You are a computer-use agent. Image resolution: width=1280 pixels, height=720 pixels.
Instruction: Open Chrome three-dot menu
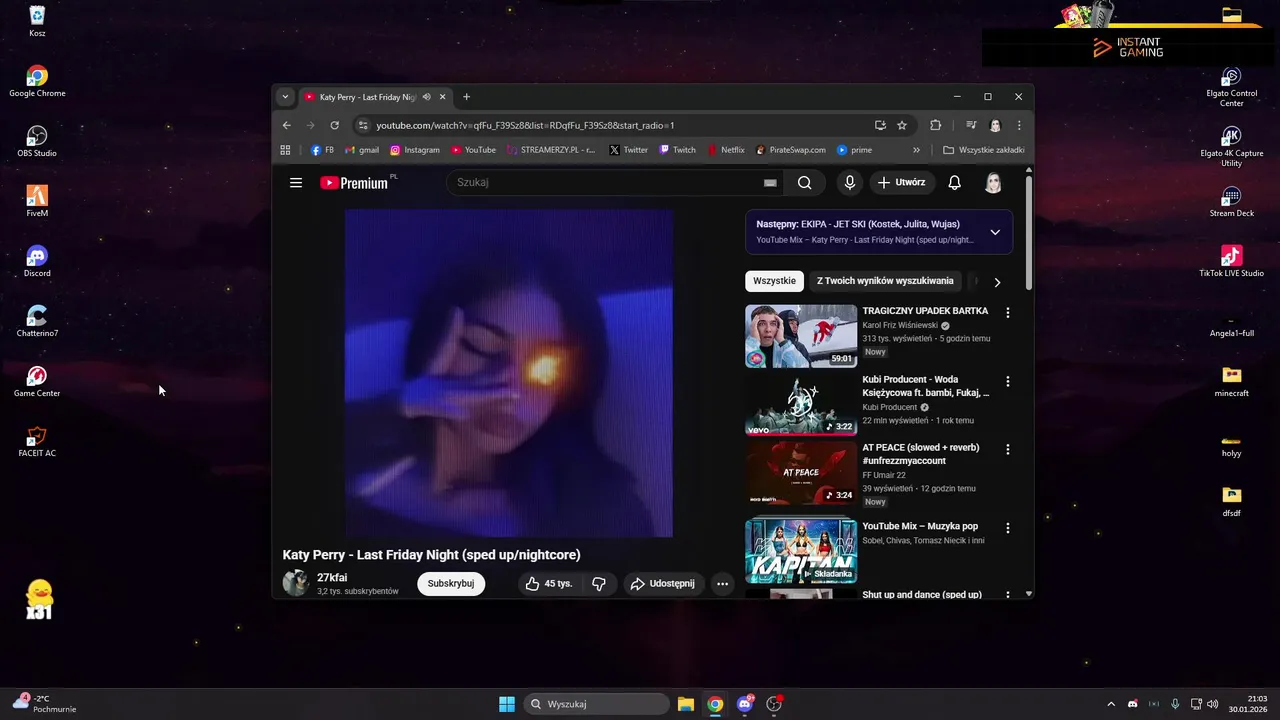(1019, 125)
